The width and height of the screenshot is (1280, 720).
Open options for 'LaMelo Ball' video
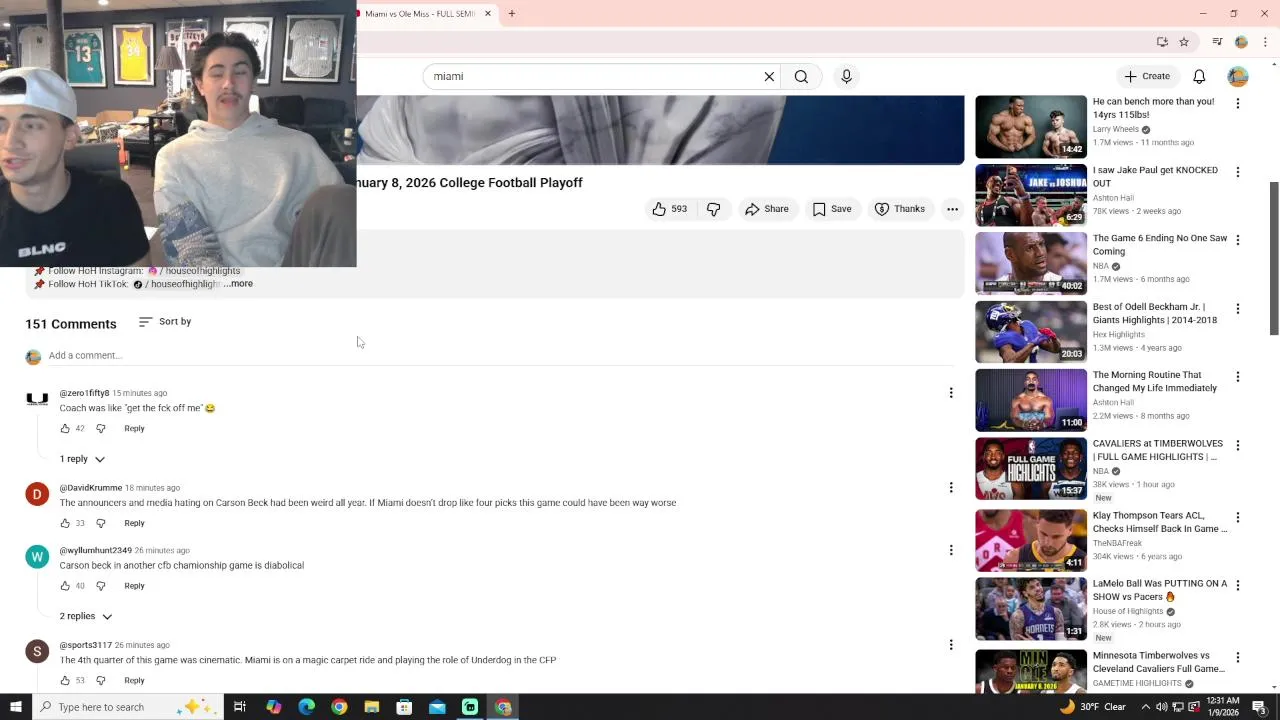(x=1238, y=586)
